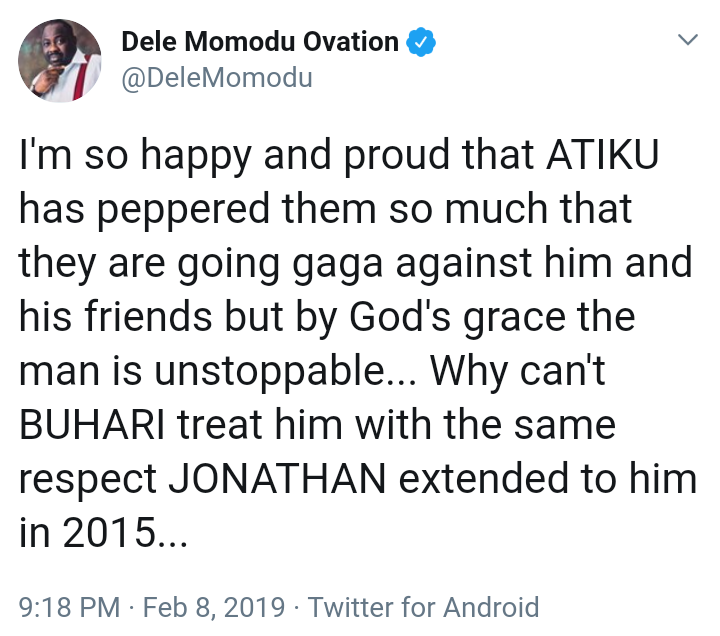The image size is (720, 636).
Task: Open Dele Momodu's profile picture
Action: 60,60
